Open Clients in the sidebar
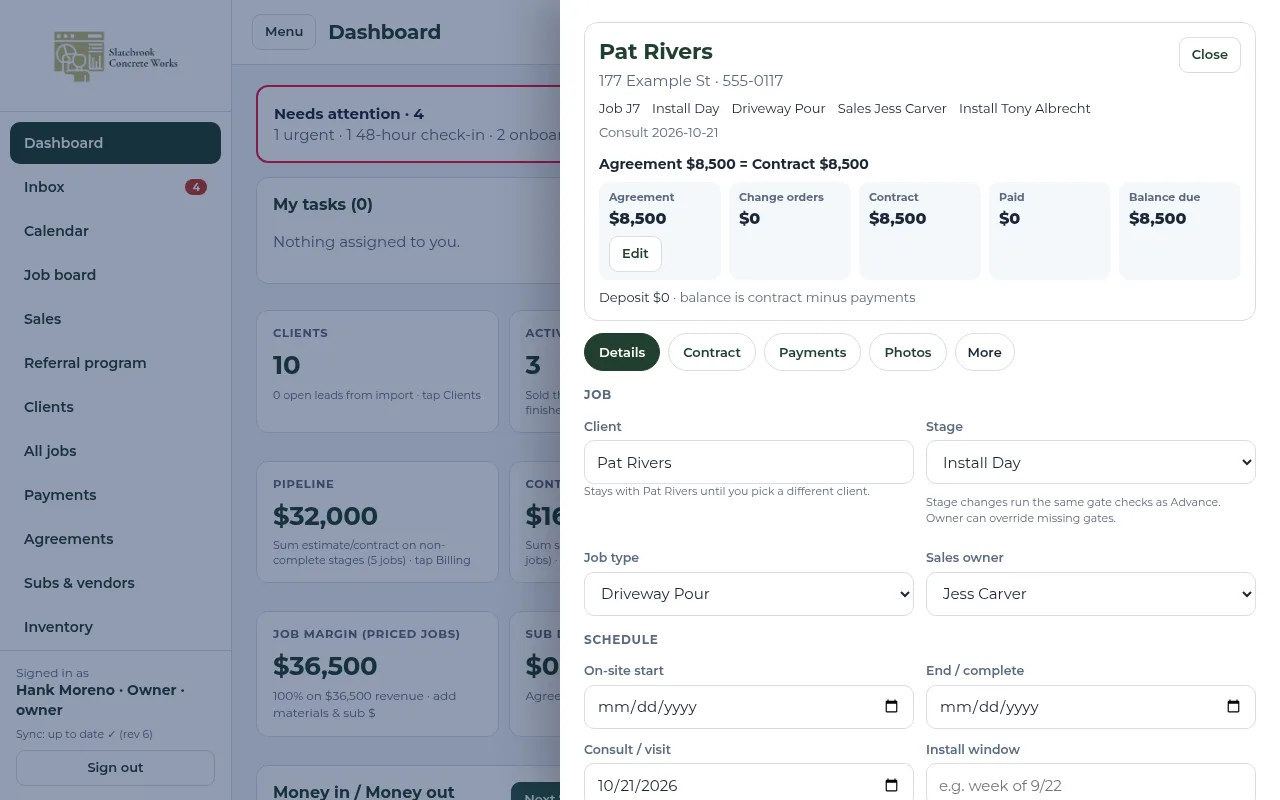Viewport: 1280px width, 800px height. 115,407
